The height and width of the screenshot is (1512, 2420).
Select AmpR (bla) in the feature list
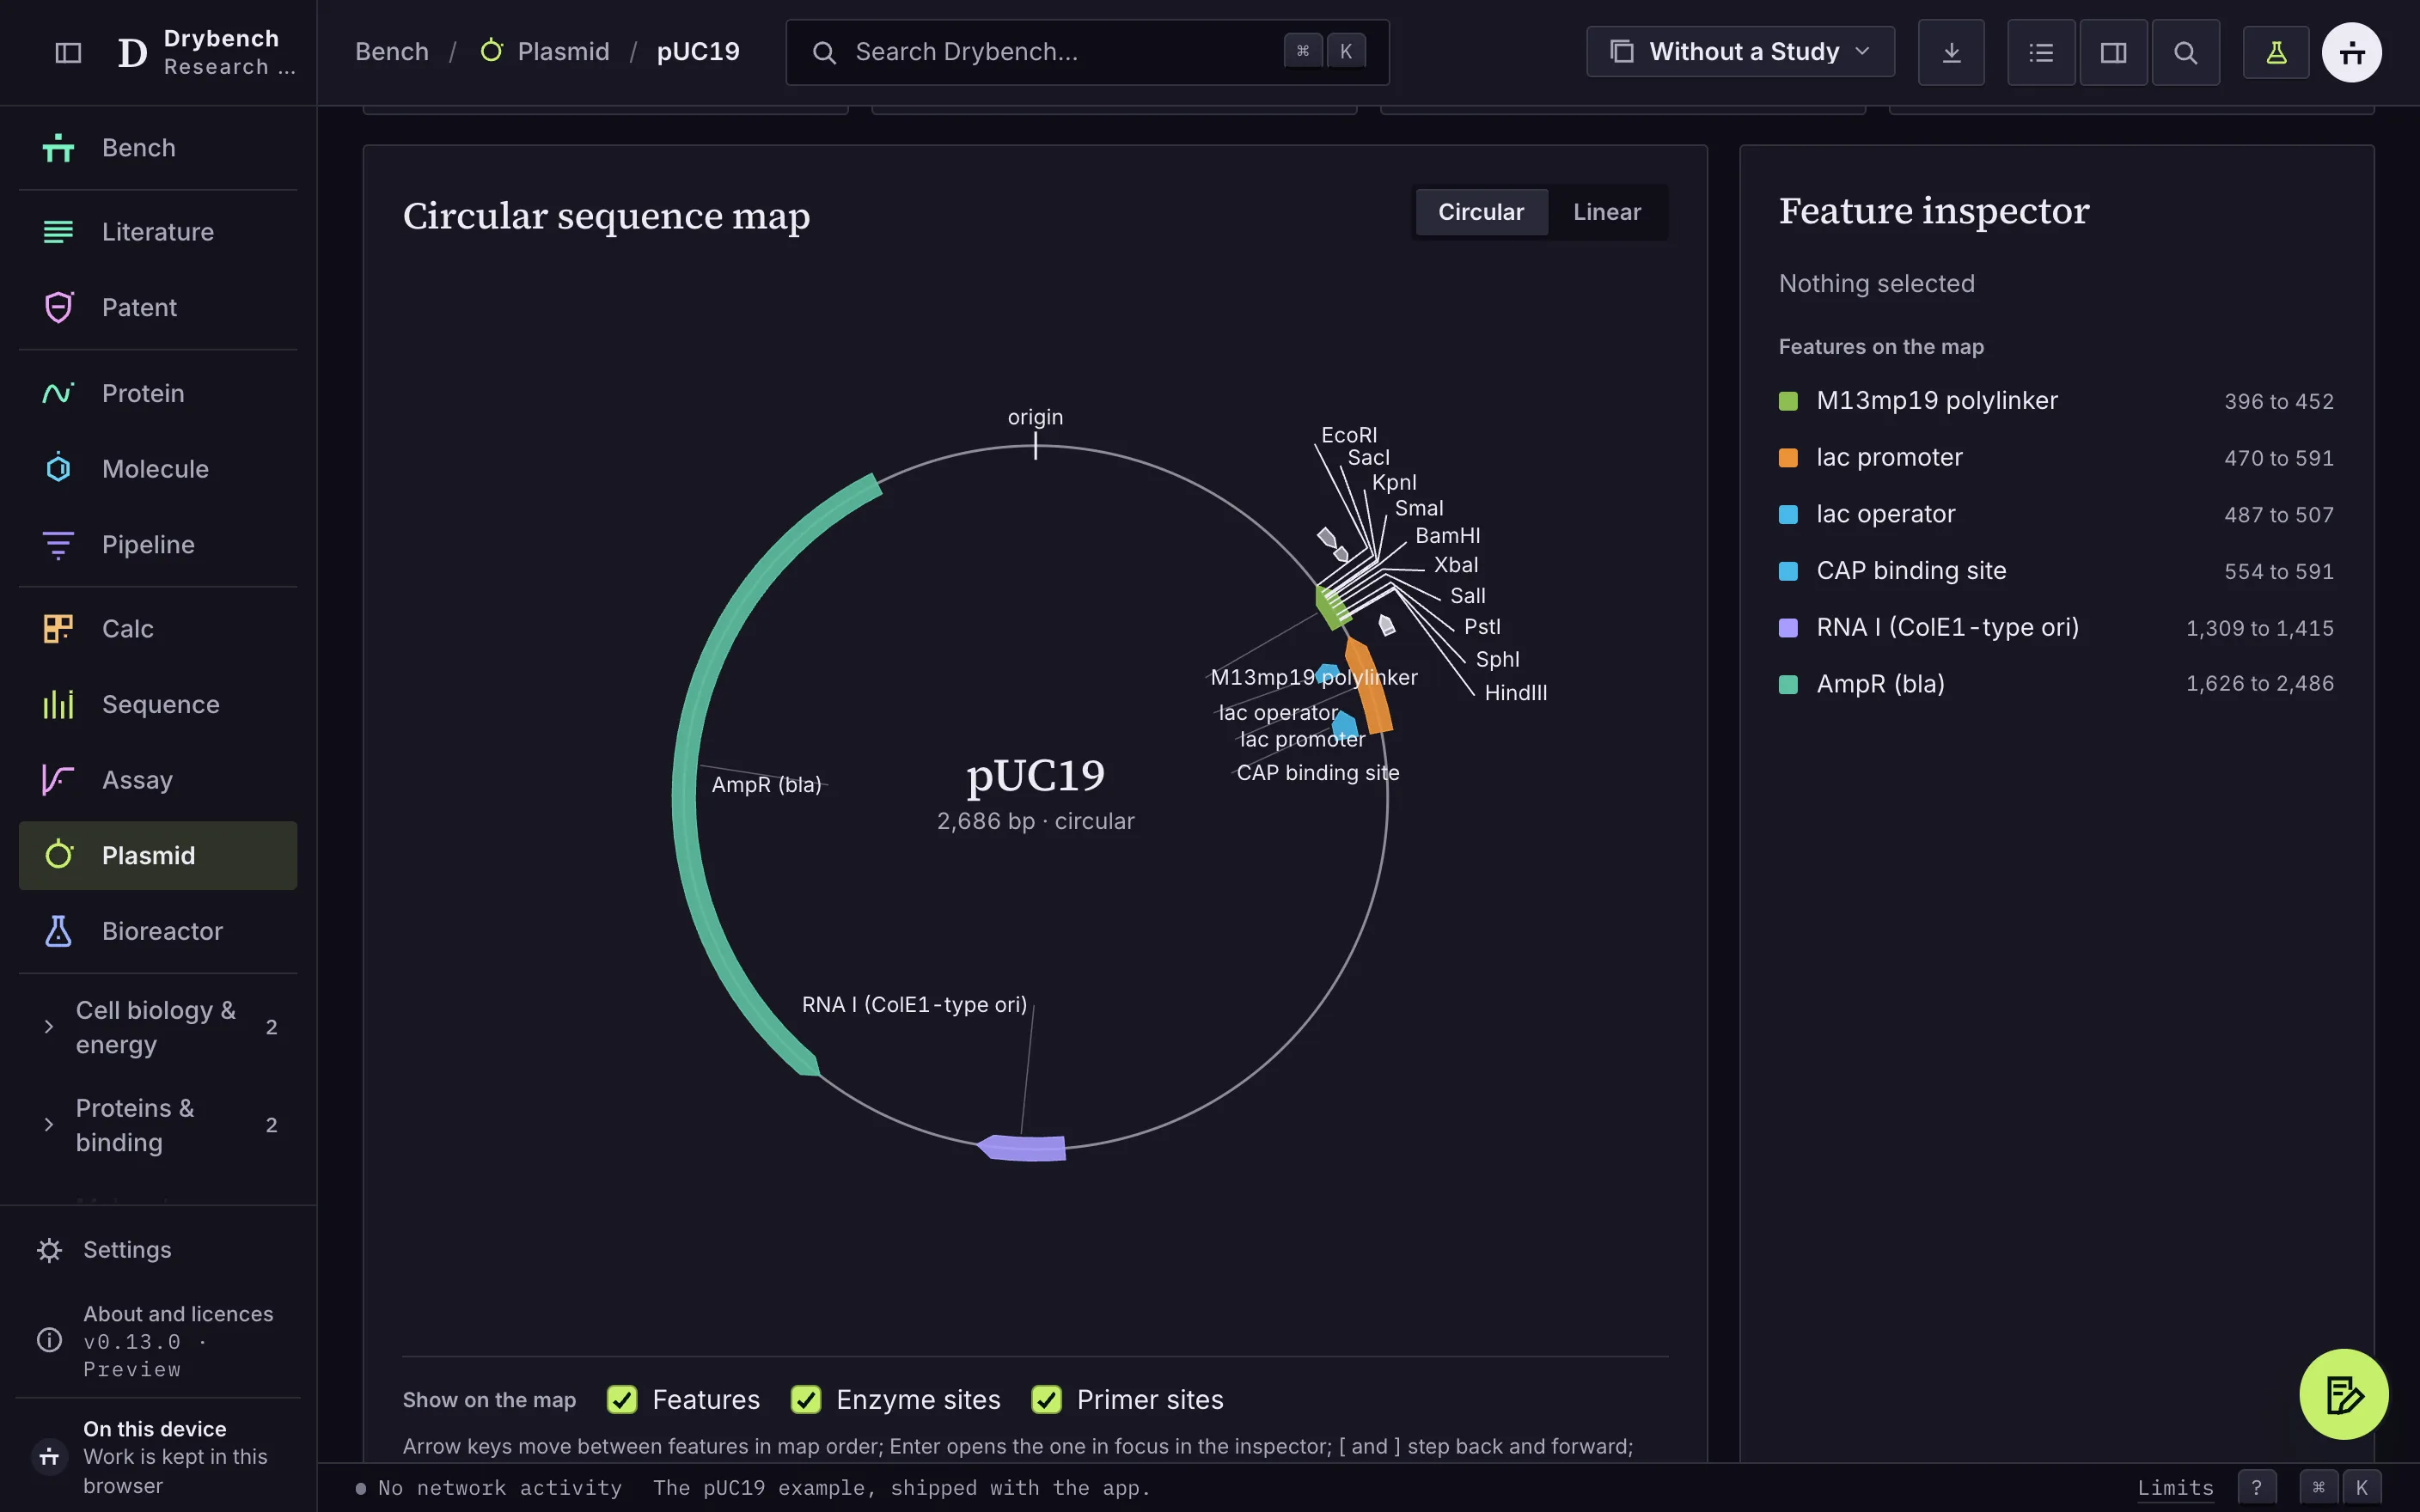(2056, 684)
